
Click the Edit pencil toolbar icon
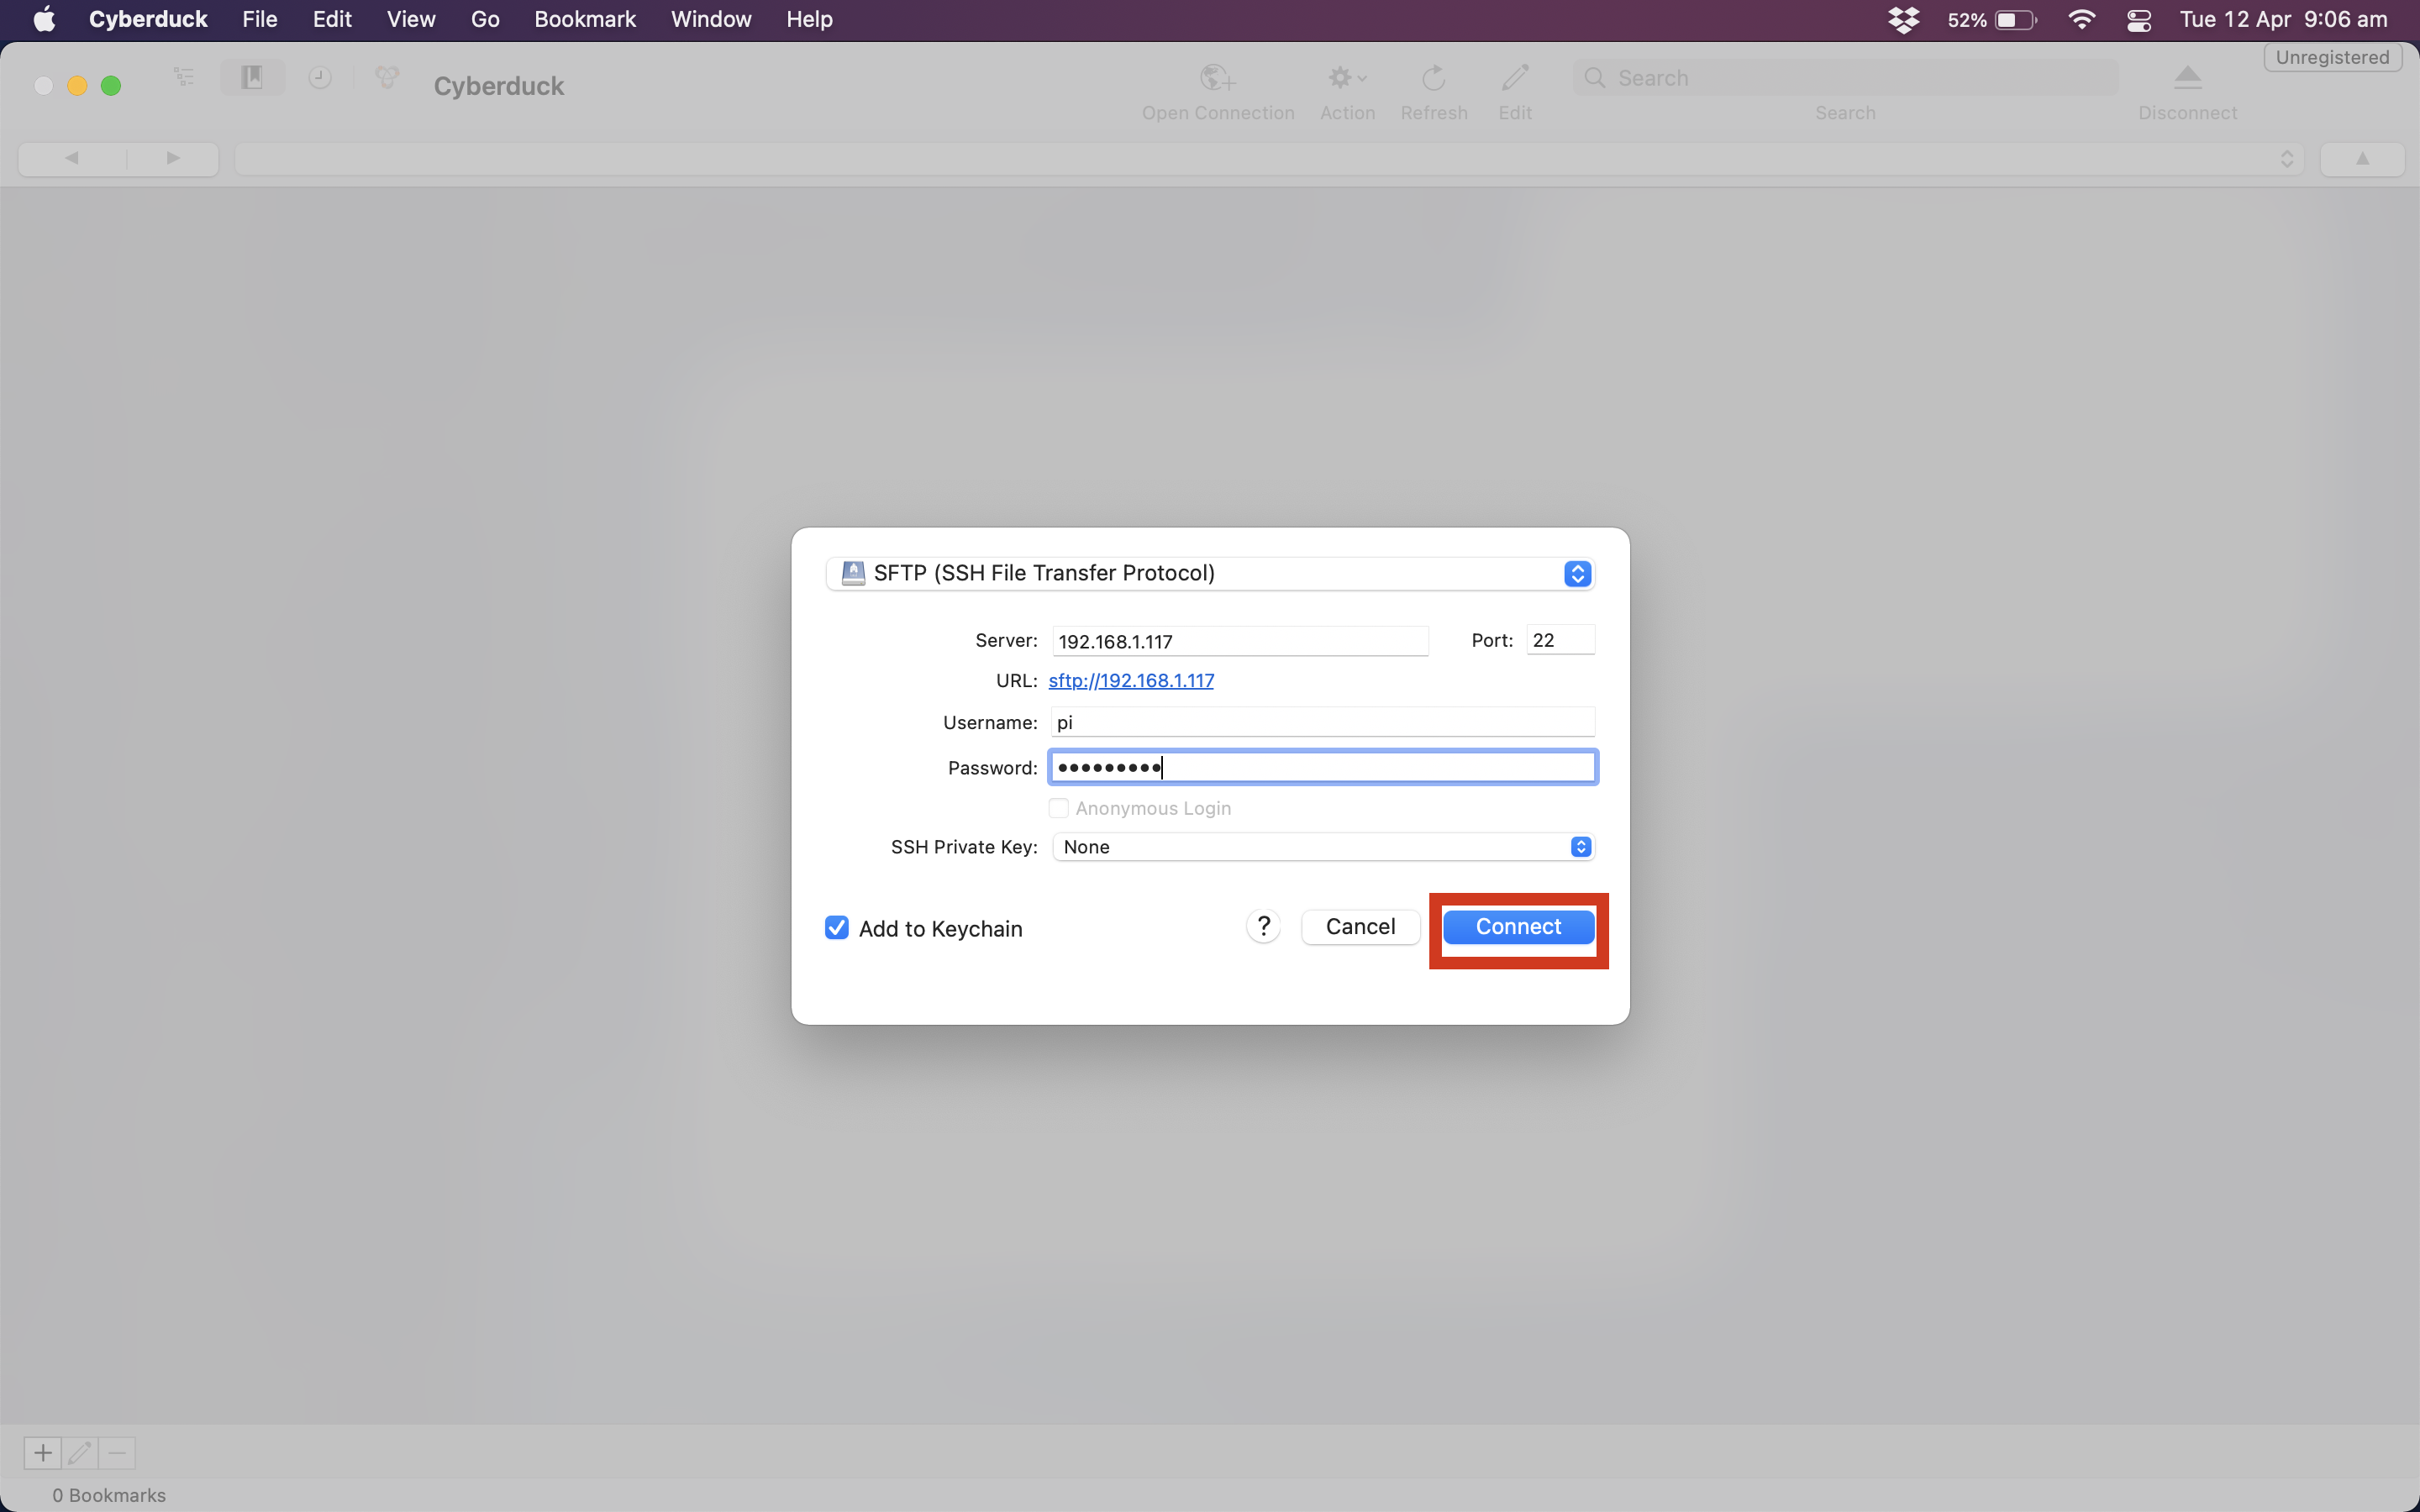click(1514, 78)
